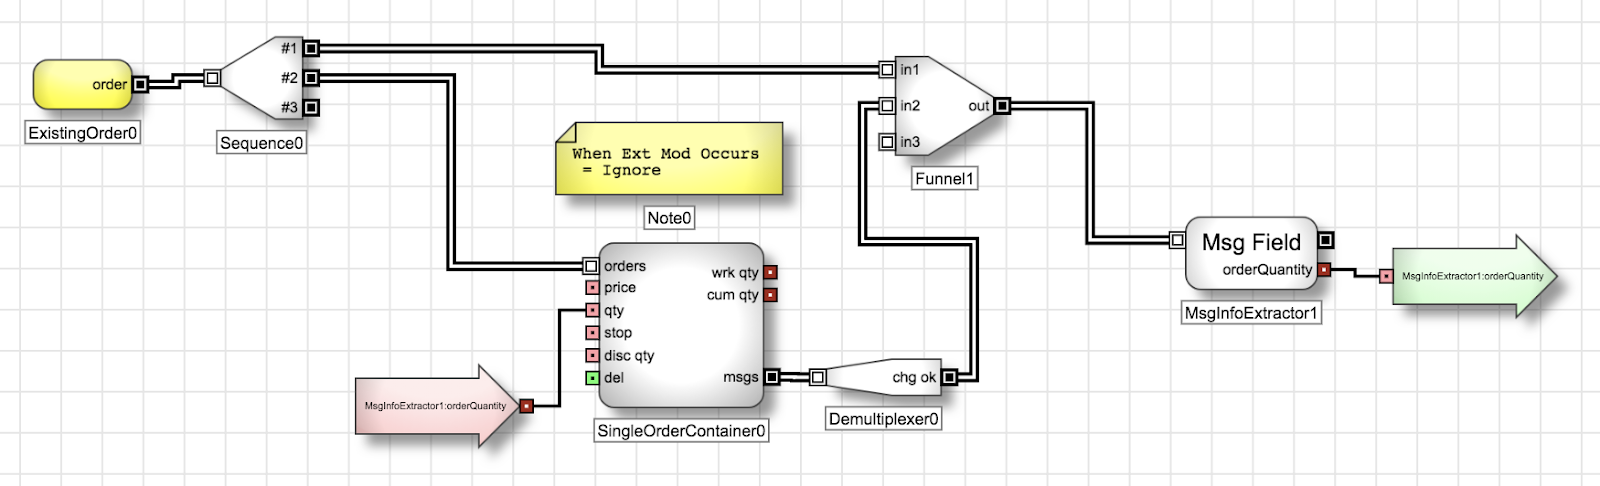The height and width of the screenshot is (486, 1600).
Task: Click the stop input port square
Action: (592, 333)
